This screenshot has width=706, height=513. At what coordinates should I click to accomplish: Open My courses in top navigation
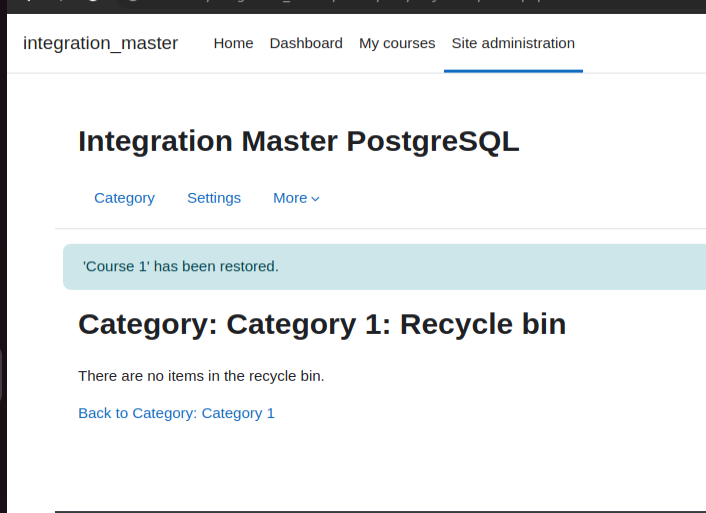[x=397, y=43]
